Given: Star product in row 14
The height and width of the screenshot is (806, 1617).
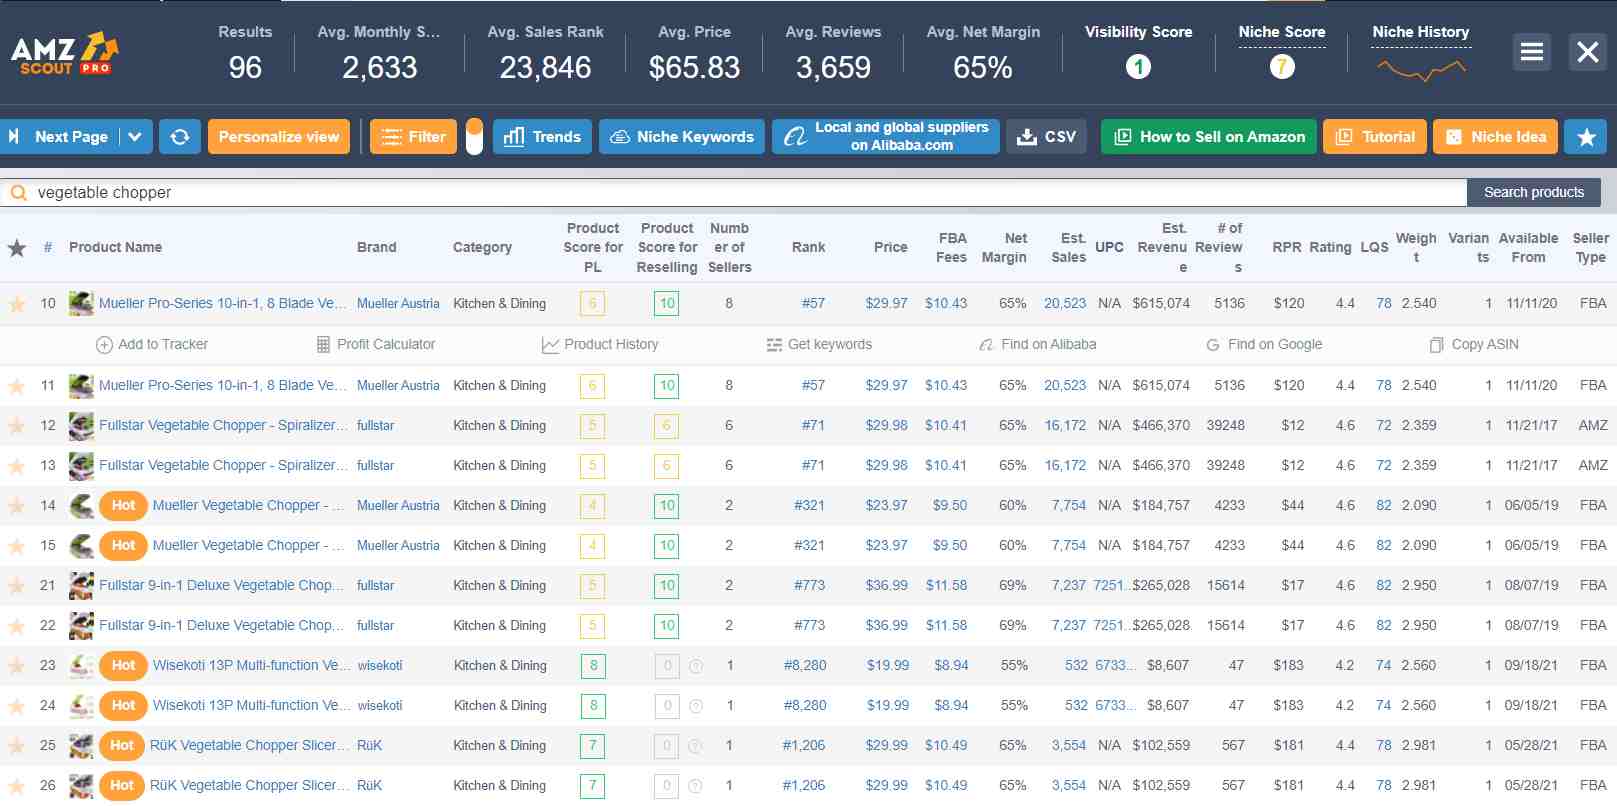Looking at the screenshot, I should click(17, 506).
